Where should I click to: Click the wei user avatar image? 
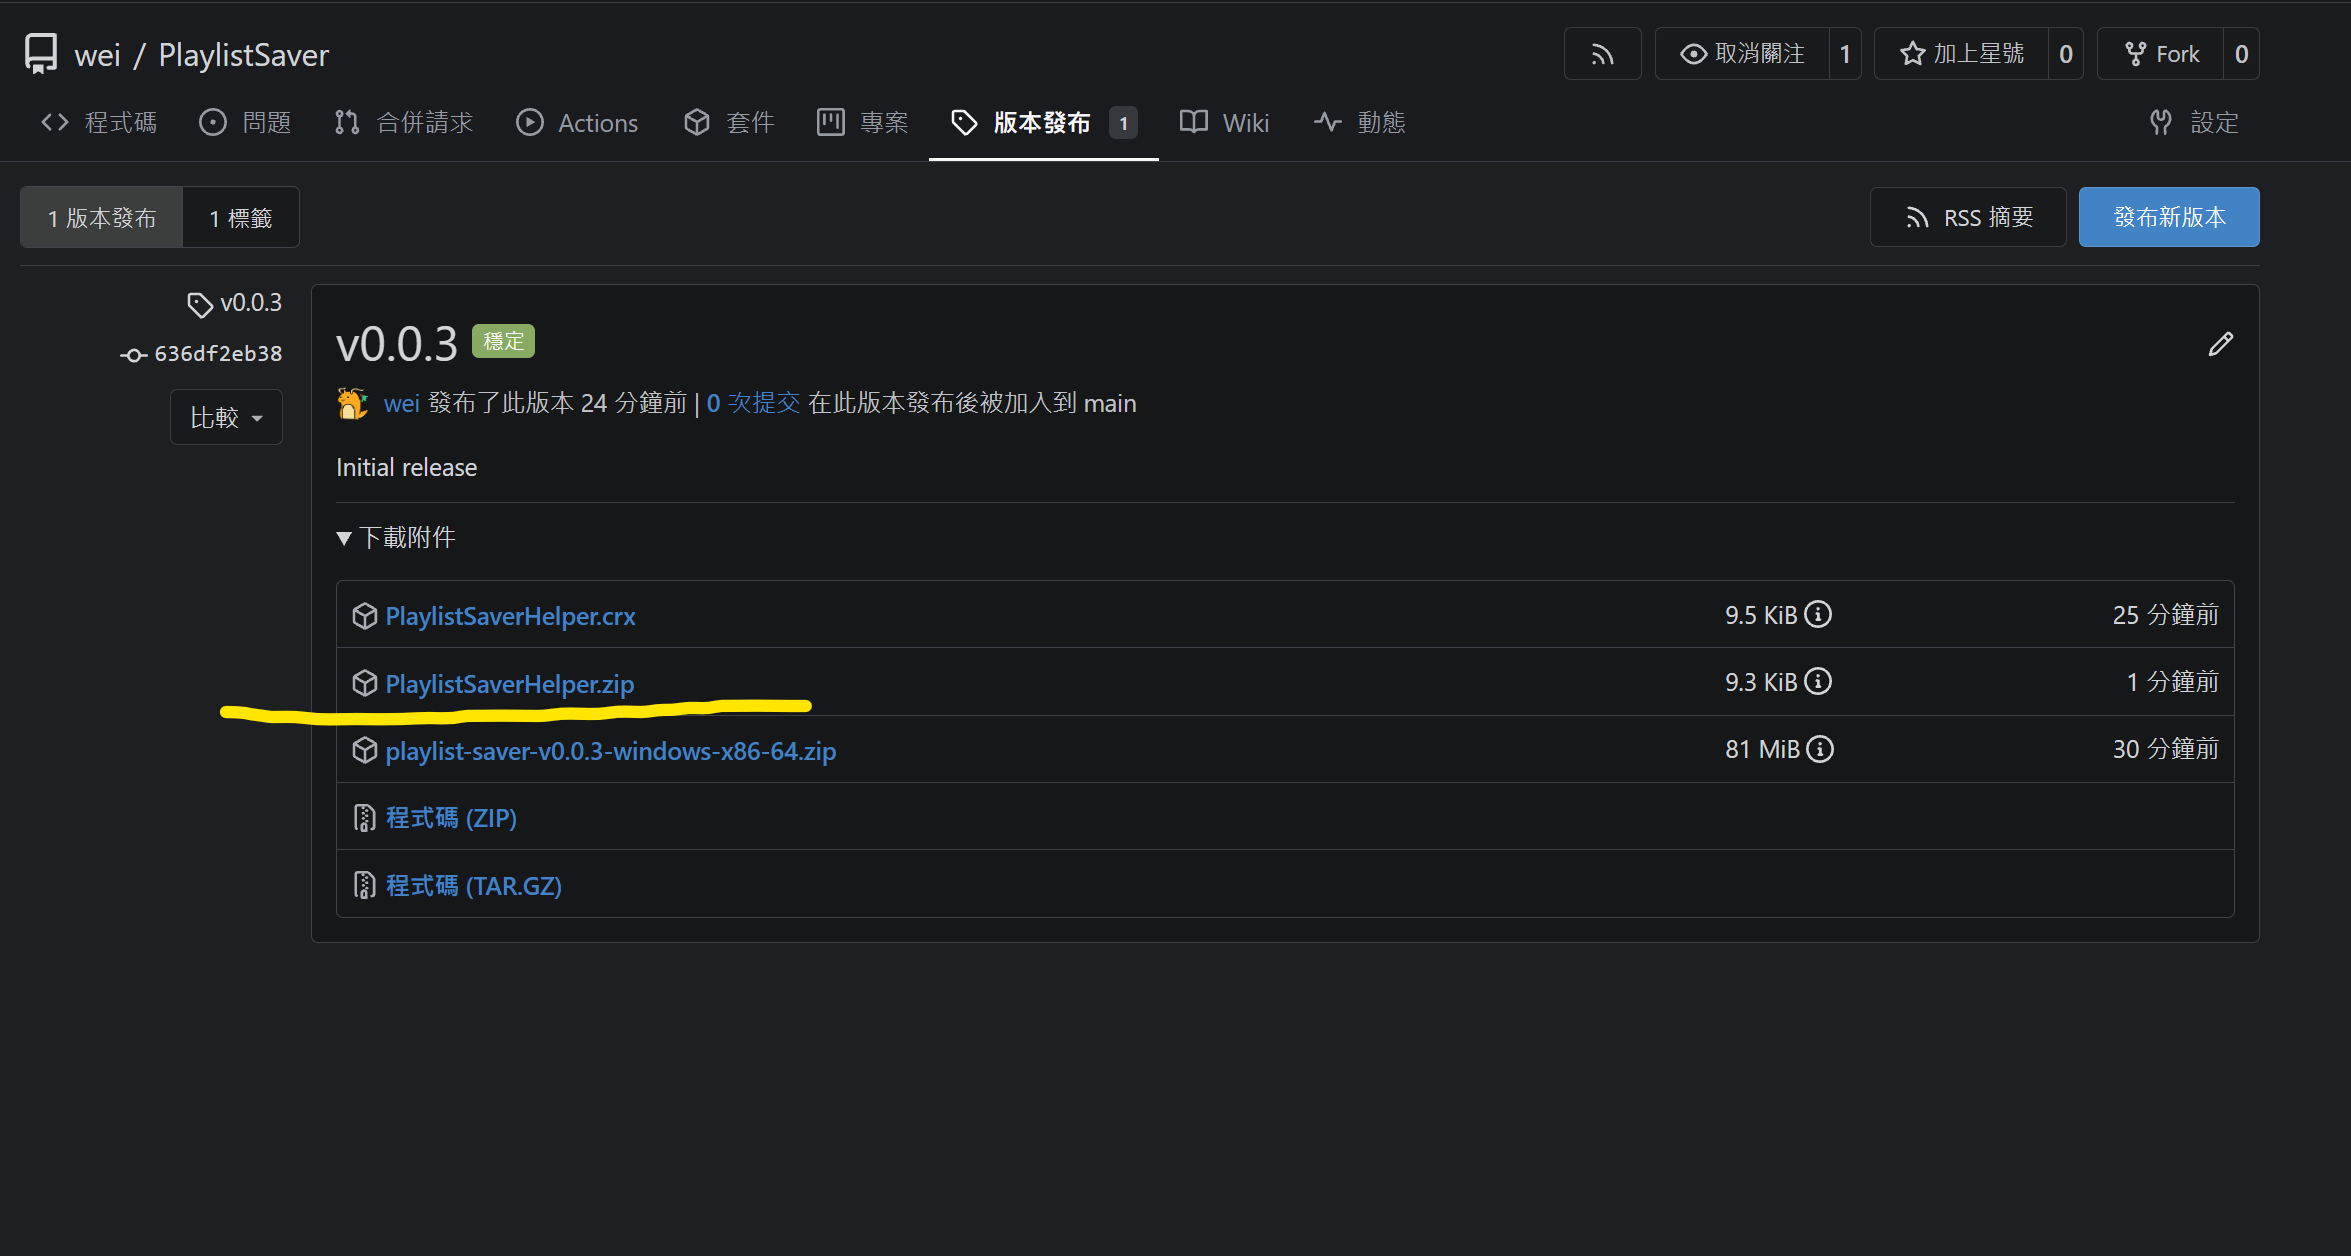click(352, 403)
